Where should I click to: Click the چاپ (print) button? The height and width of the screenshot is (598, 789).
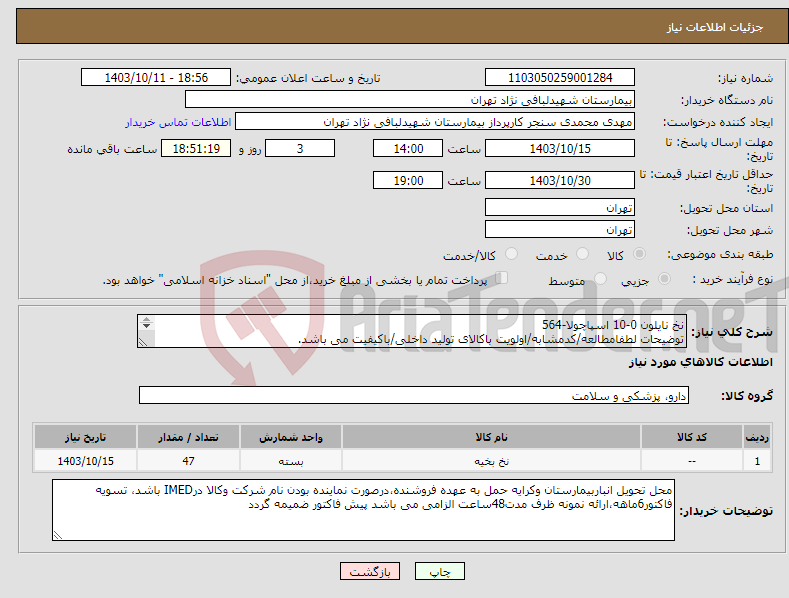point(439,571)
